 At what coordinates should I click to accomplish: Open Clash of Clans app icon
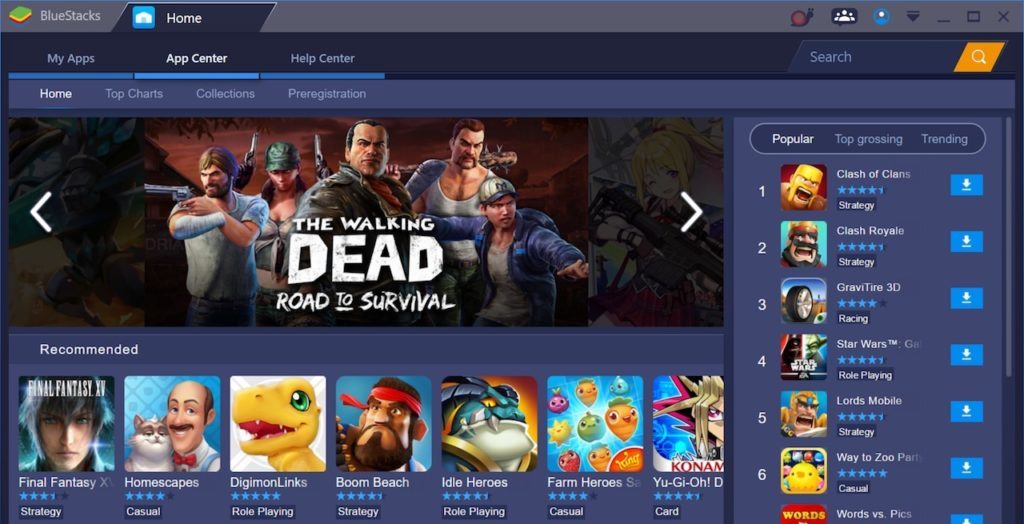pyautogui.click(x=803, y=188)
